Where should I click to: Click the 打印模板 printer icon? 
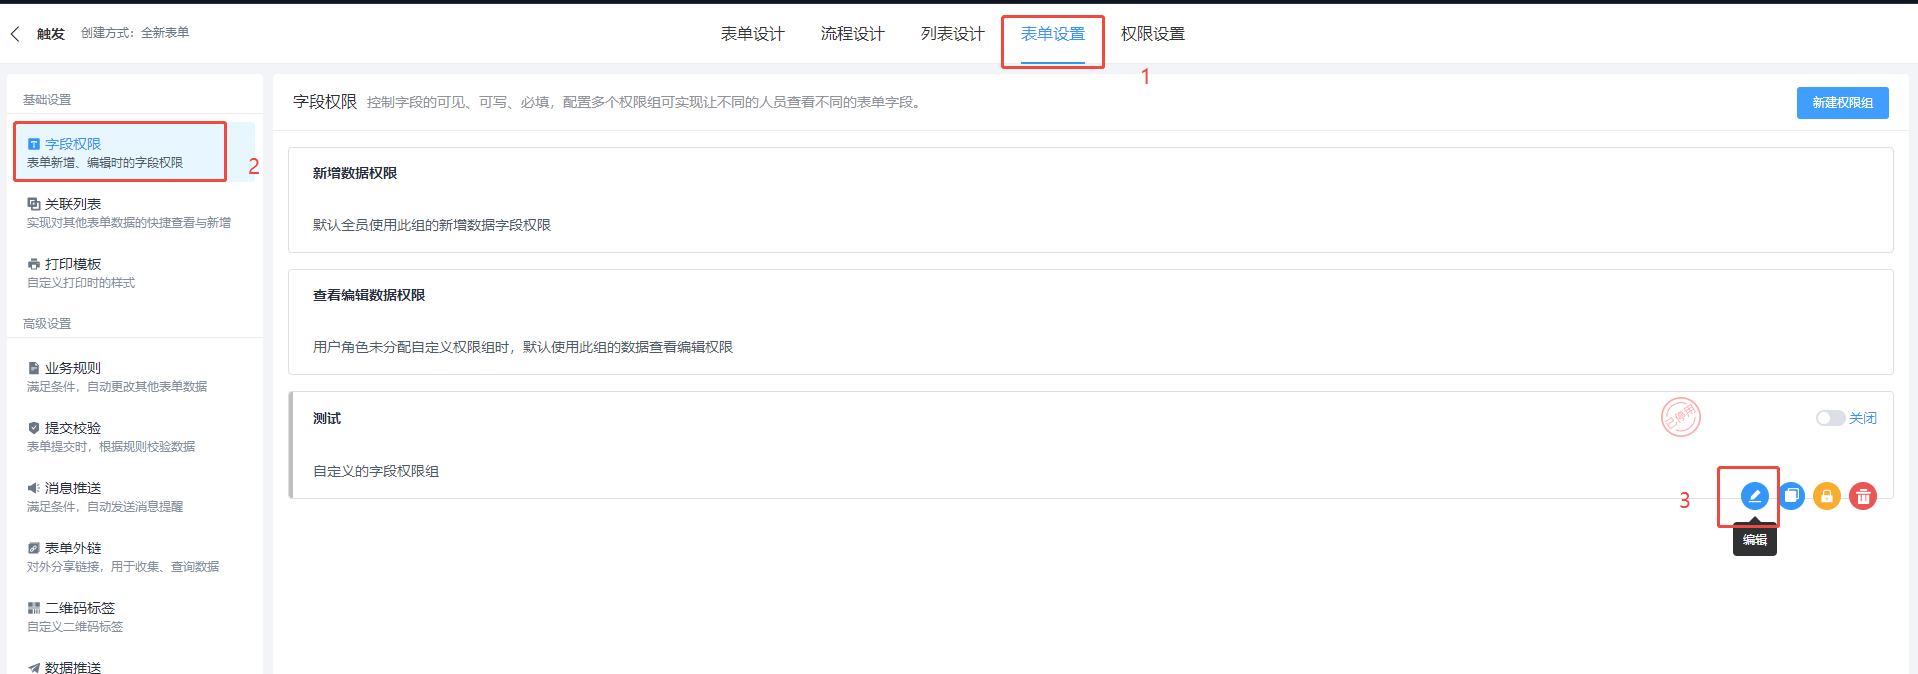[34, 264]
